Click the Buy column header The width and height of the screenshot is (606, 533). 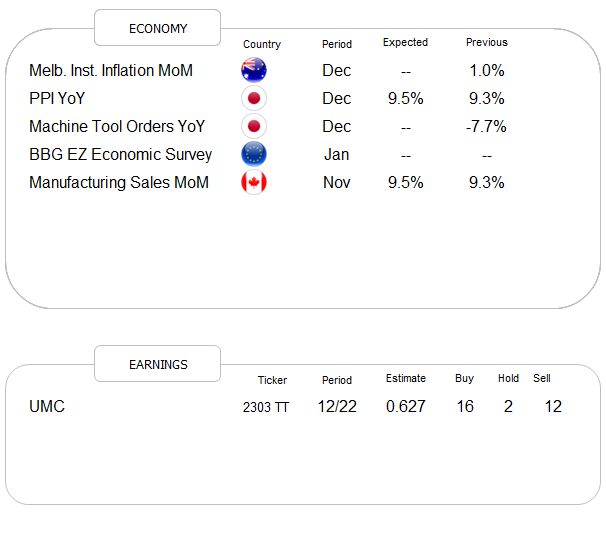(465, 378)
